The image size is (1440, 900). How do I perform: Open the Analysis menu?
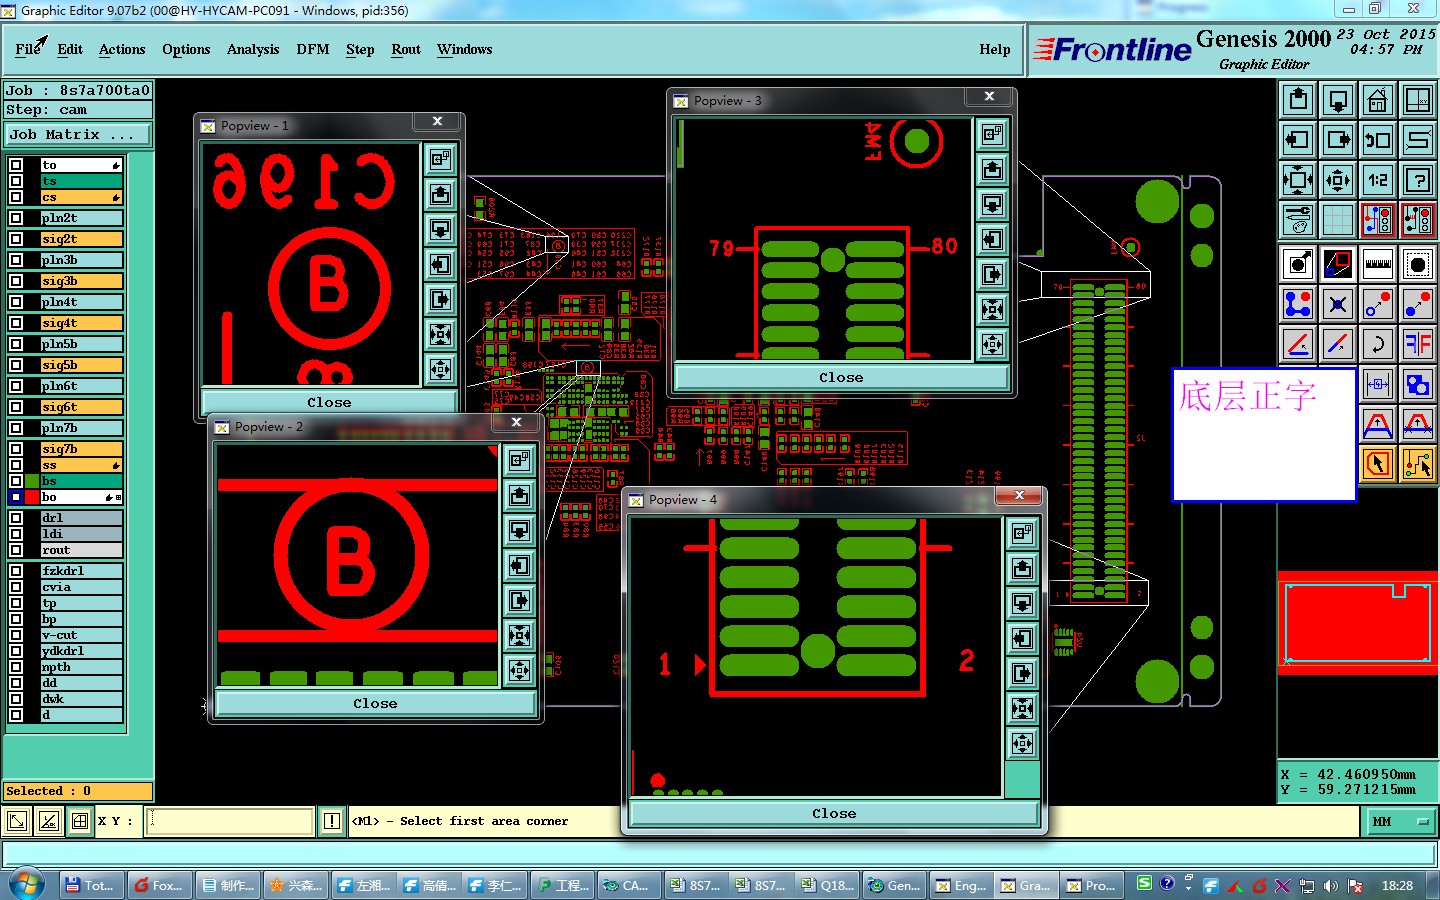pos(253,49)
